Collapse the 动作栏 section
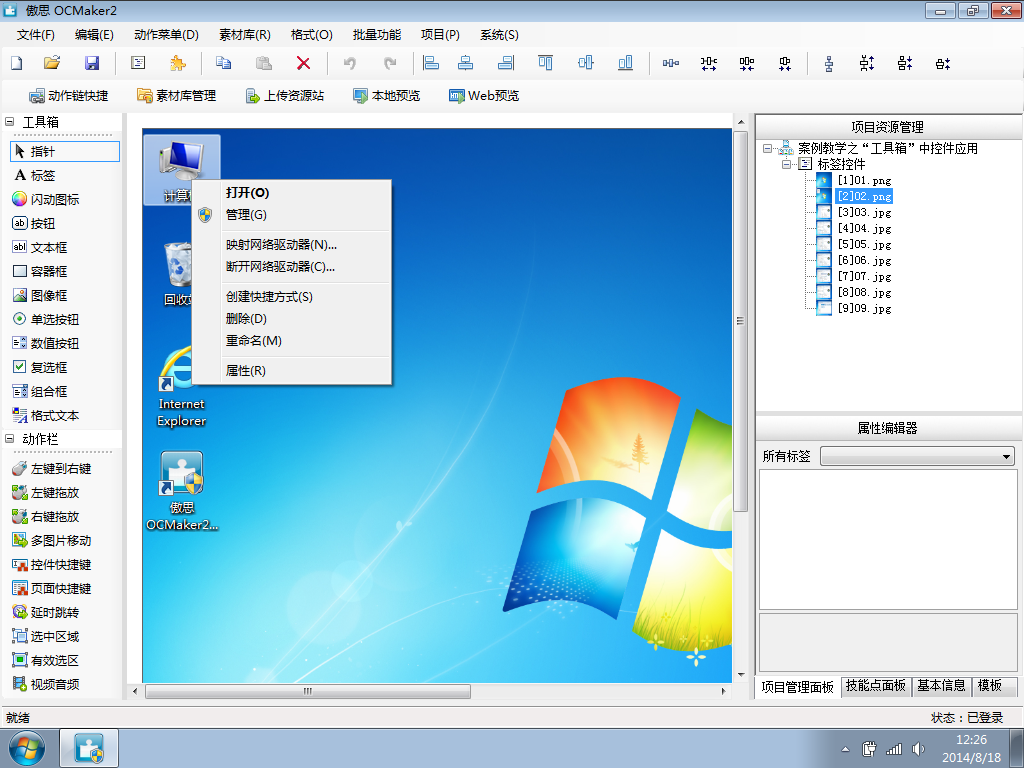 (10, 439)
